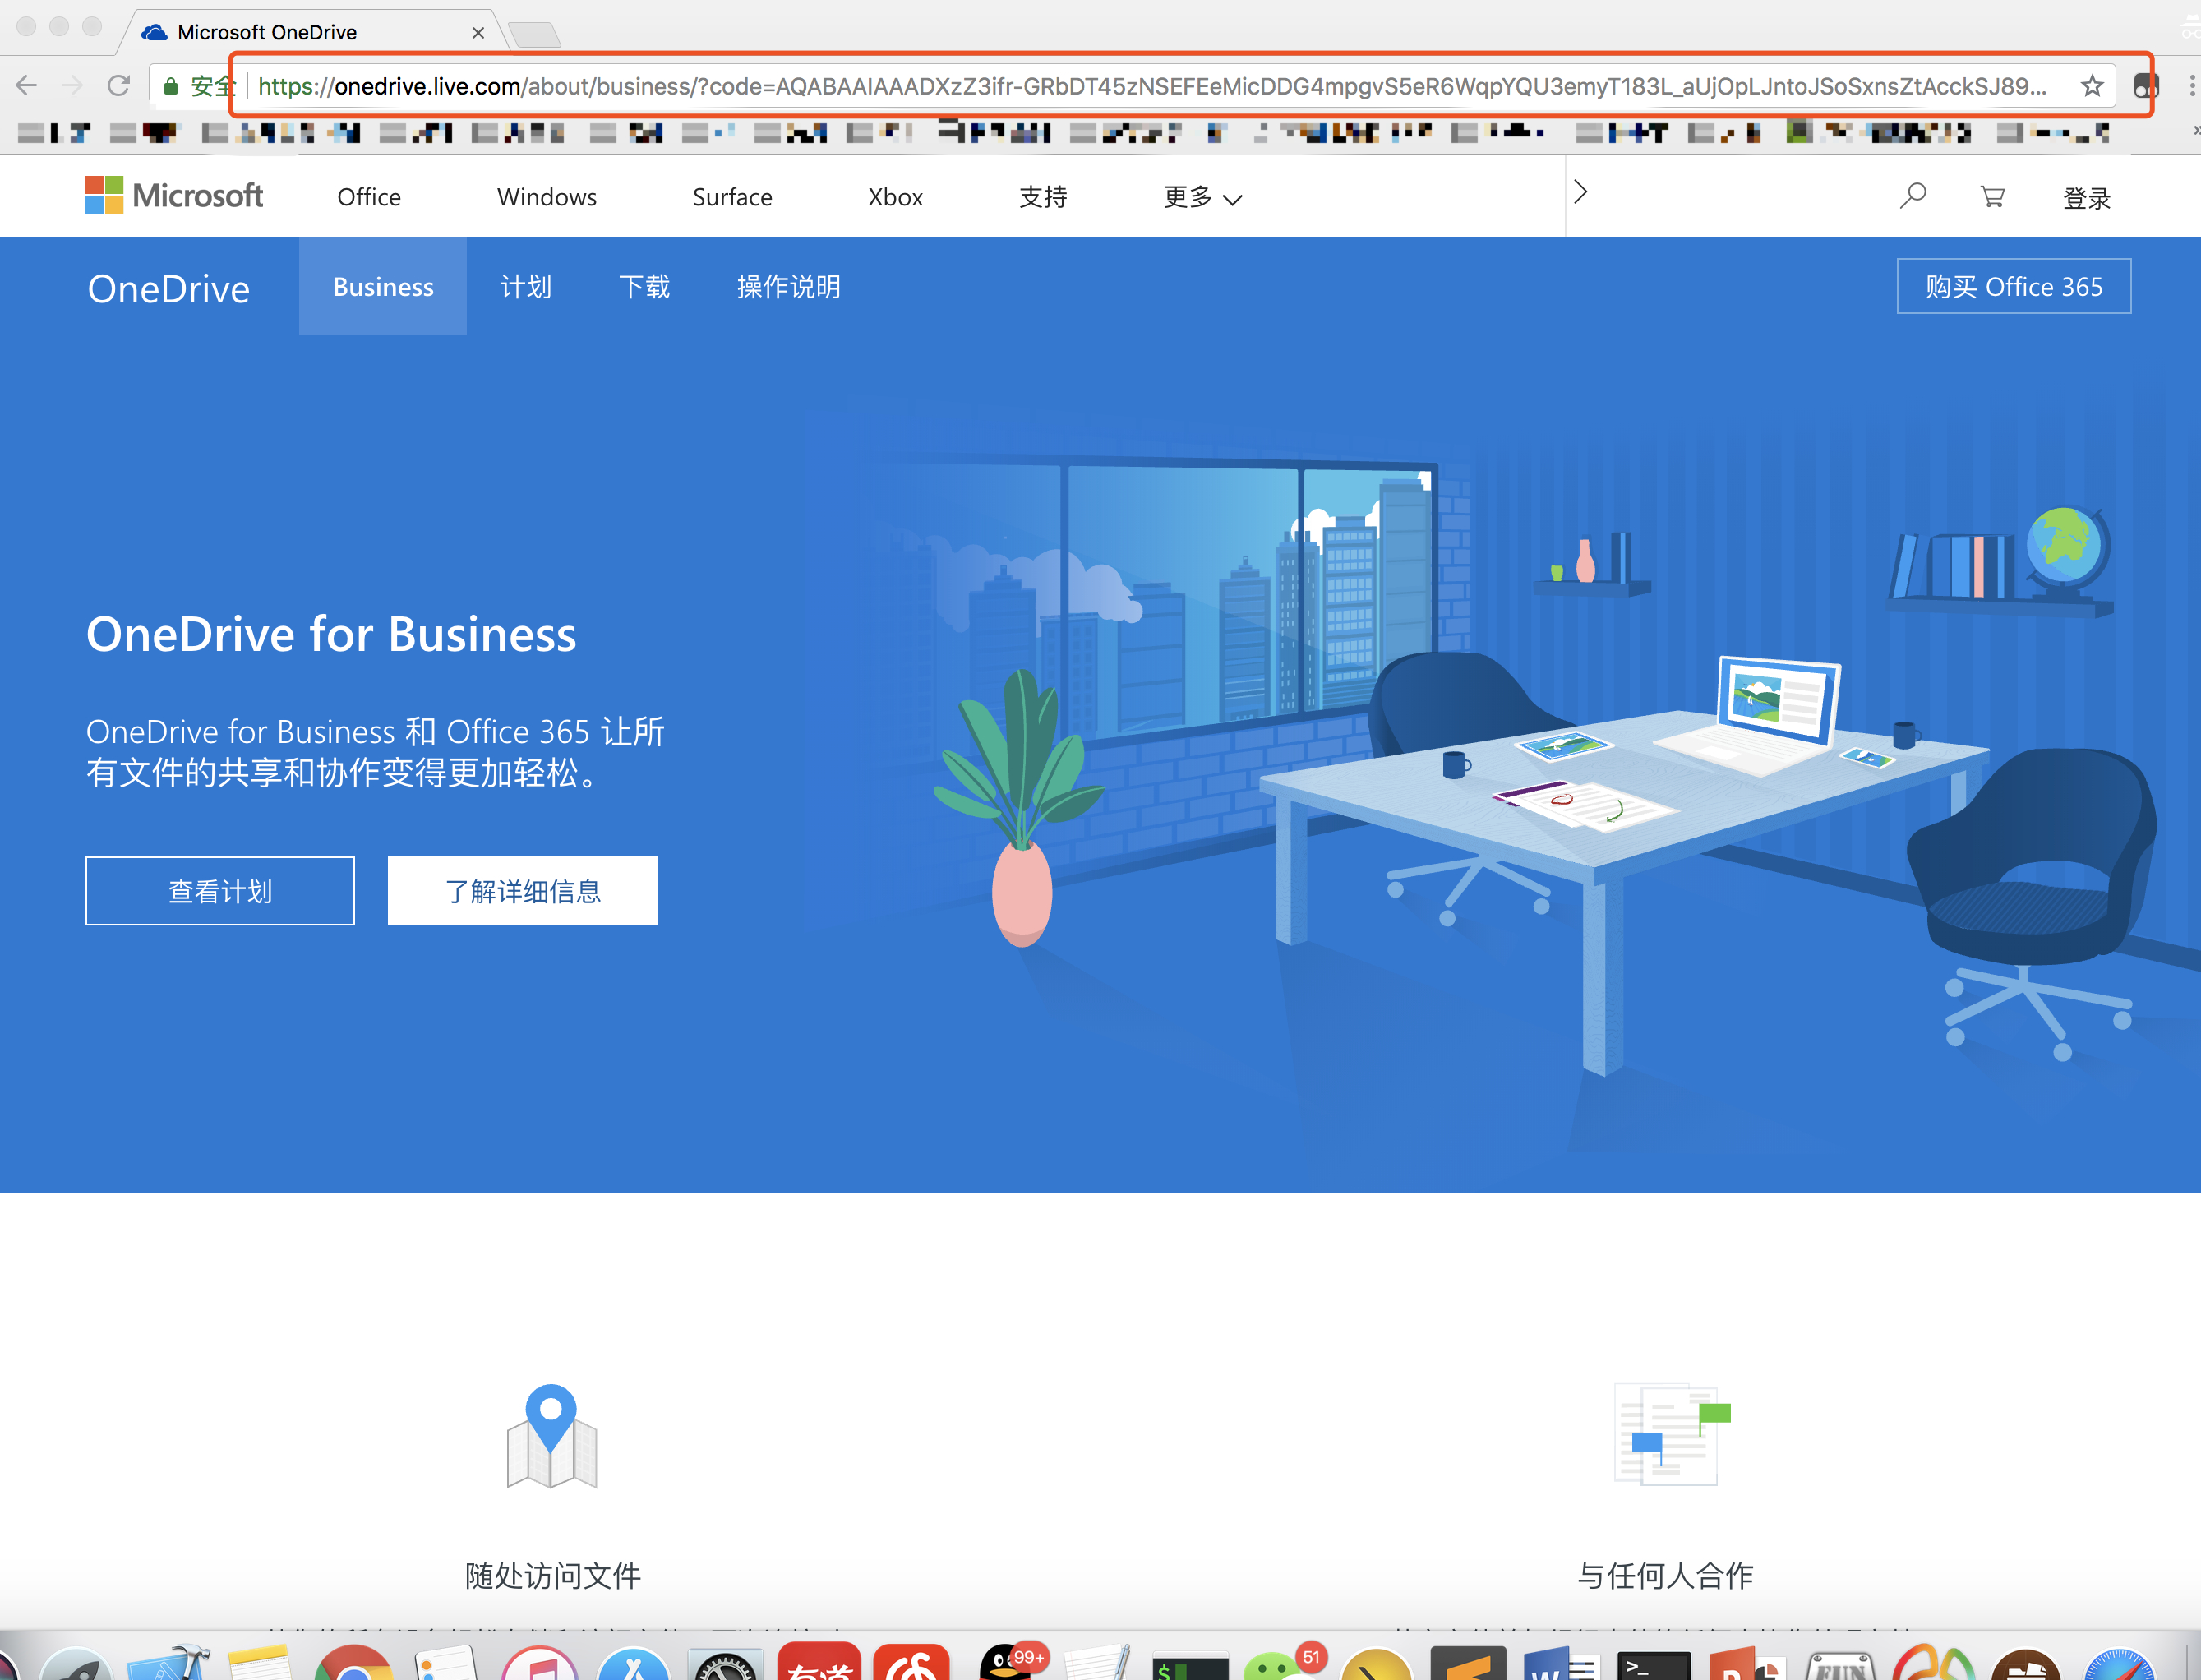Go back with browser back arrow
The image size is (2201, 1680).
[27, 86]
